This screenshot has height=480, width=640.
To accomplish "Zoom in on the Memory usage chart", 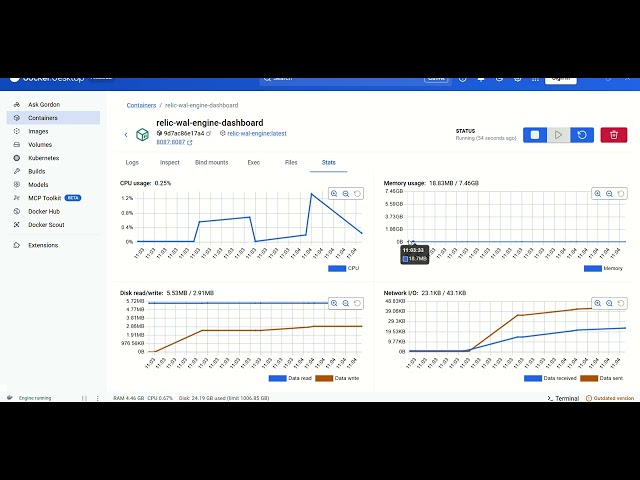I will pyautogui.click(x=598, y=193).
